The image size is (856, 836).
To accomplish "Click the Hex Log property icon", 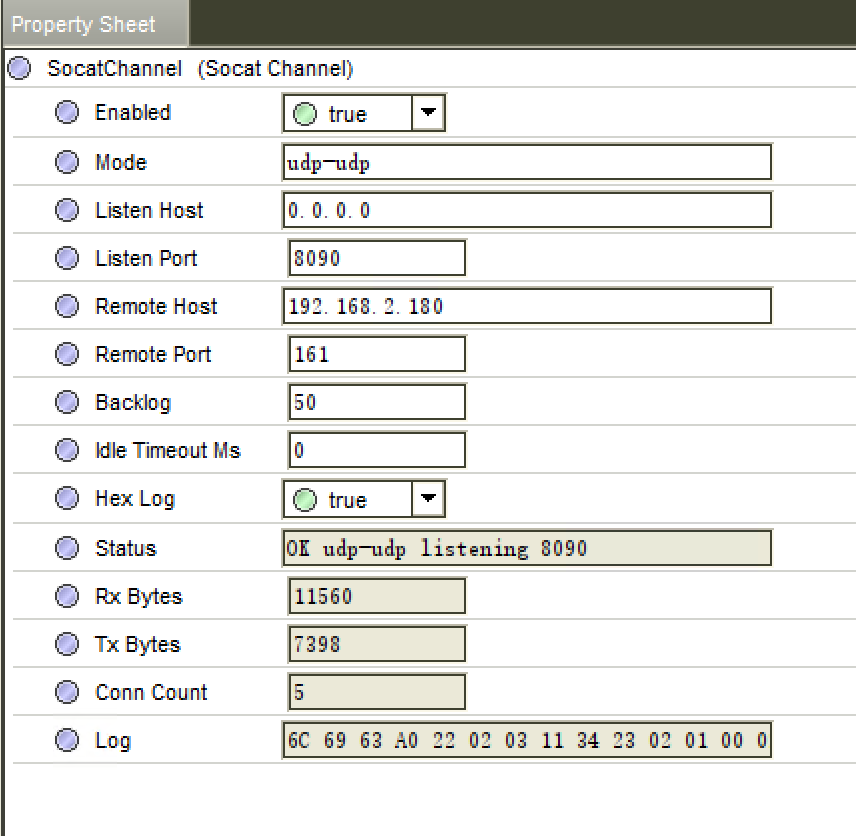I will tap(67, 499).
